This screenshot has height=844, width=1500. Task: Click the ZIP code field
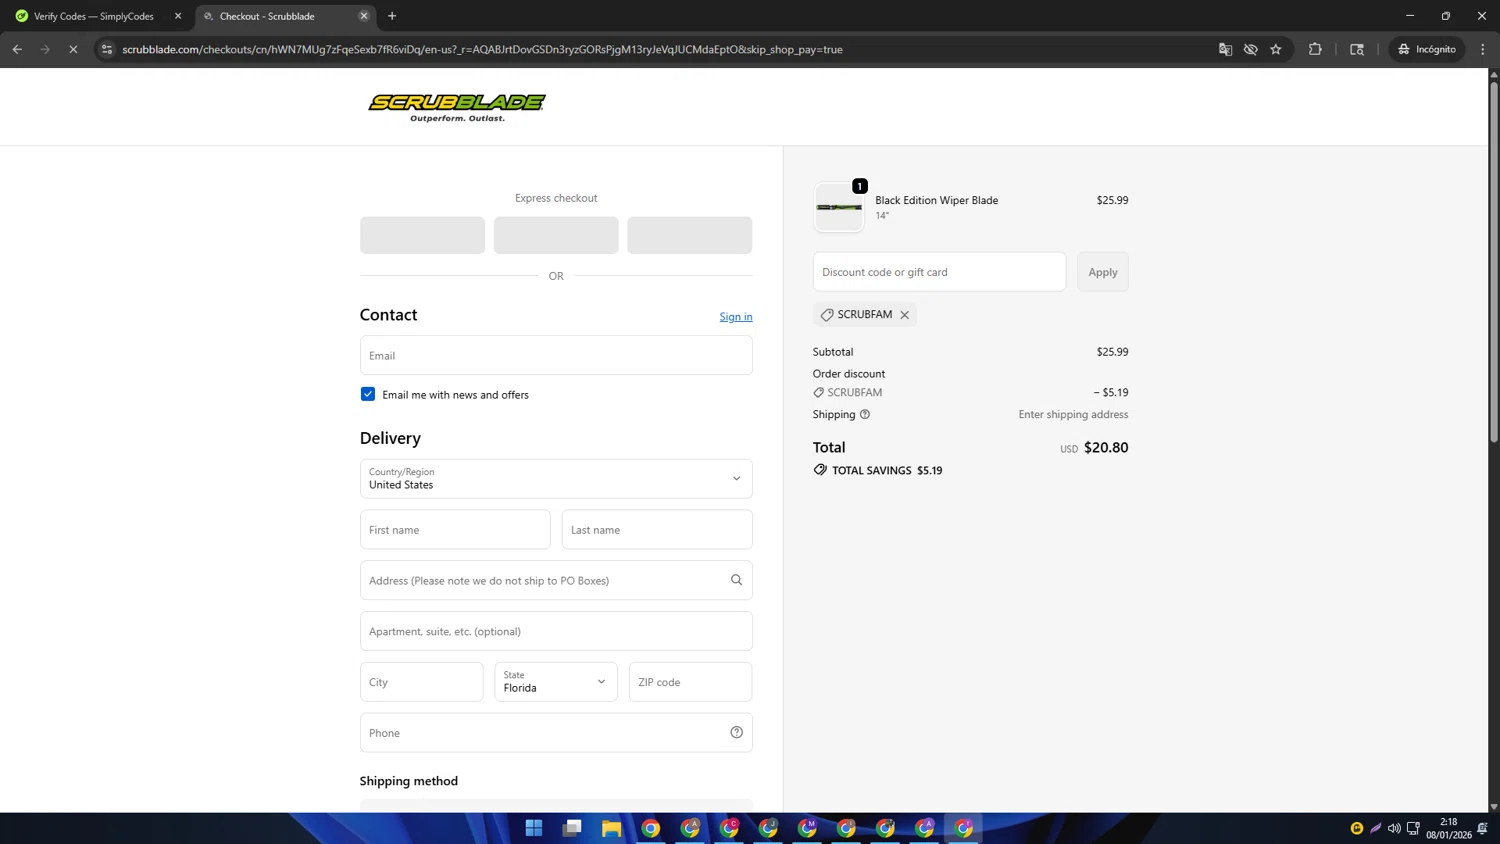click(690, 682)
